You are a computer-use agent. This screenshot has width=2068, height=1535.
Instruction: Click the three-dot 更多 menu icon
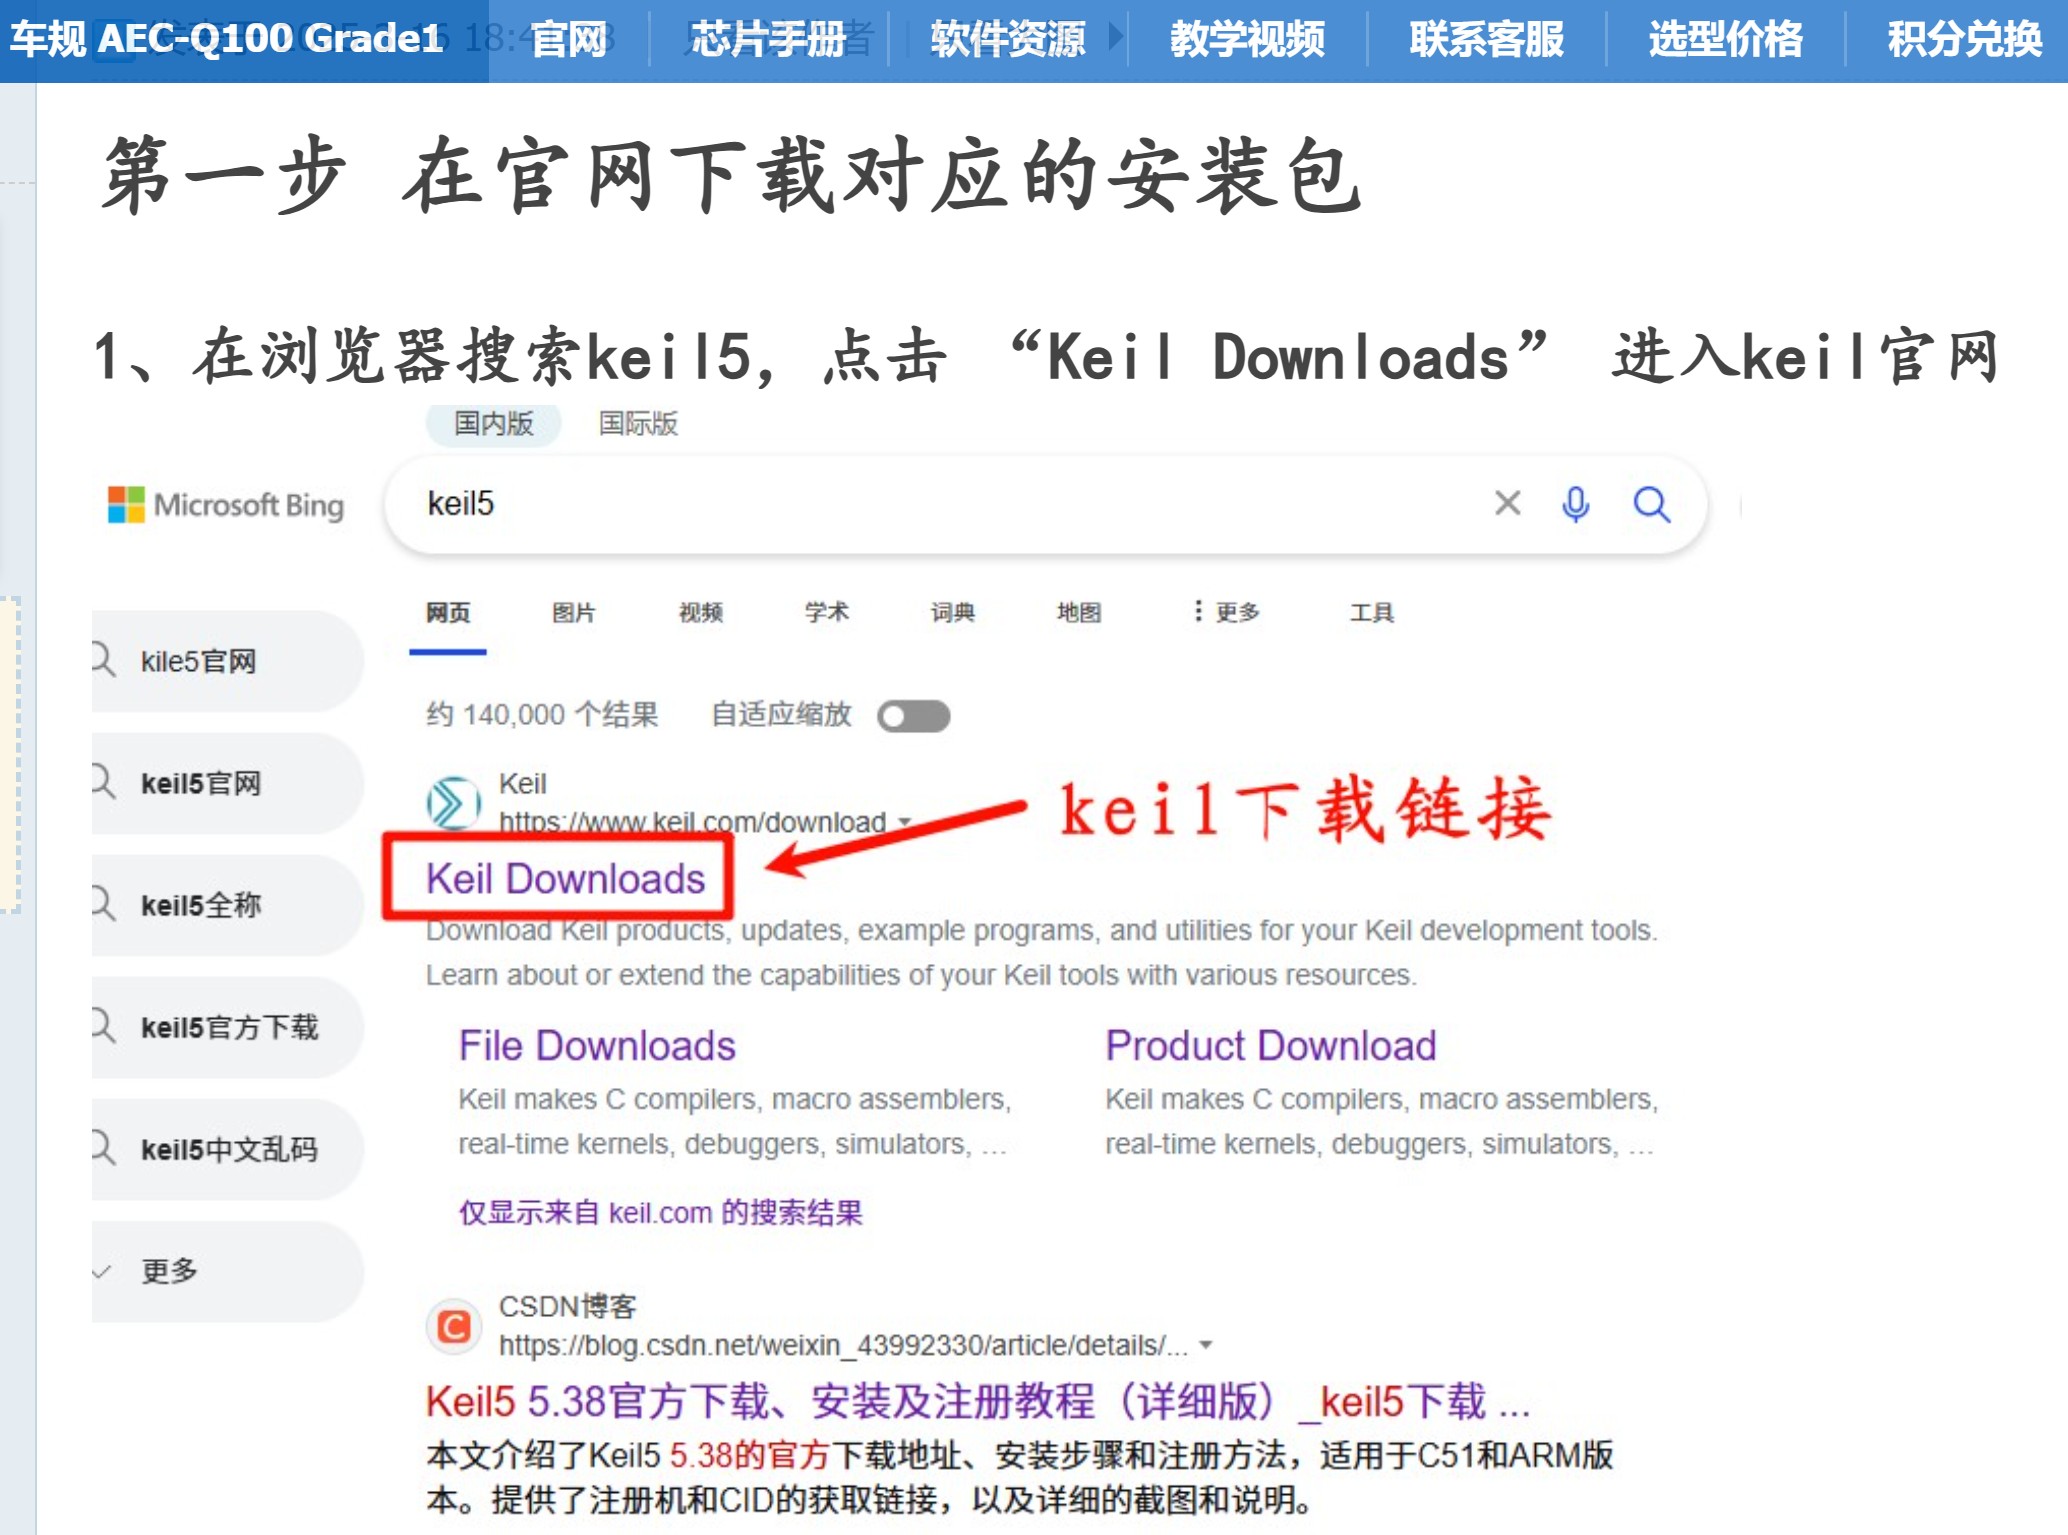click(x=1198, y=611)
